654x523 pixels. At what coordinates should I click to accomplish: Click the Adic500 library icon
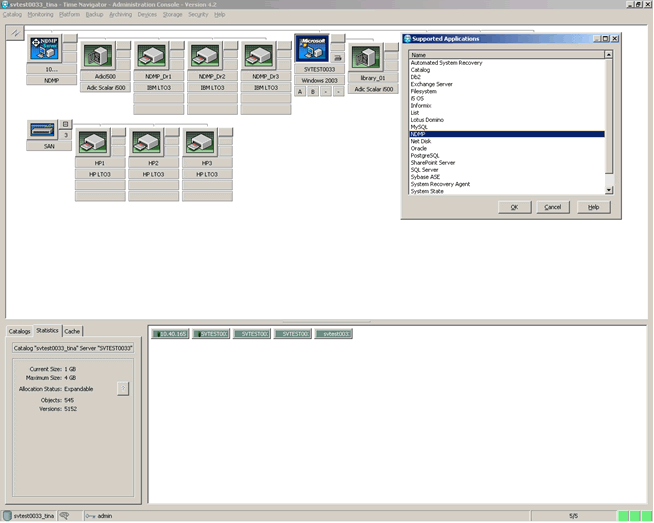coord(98,56)
